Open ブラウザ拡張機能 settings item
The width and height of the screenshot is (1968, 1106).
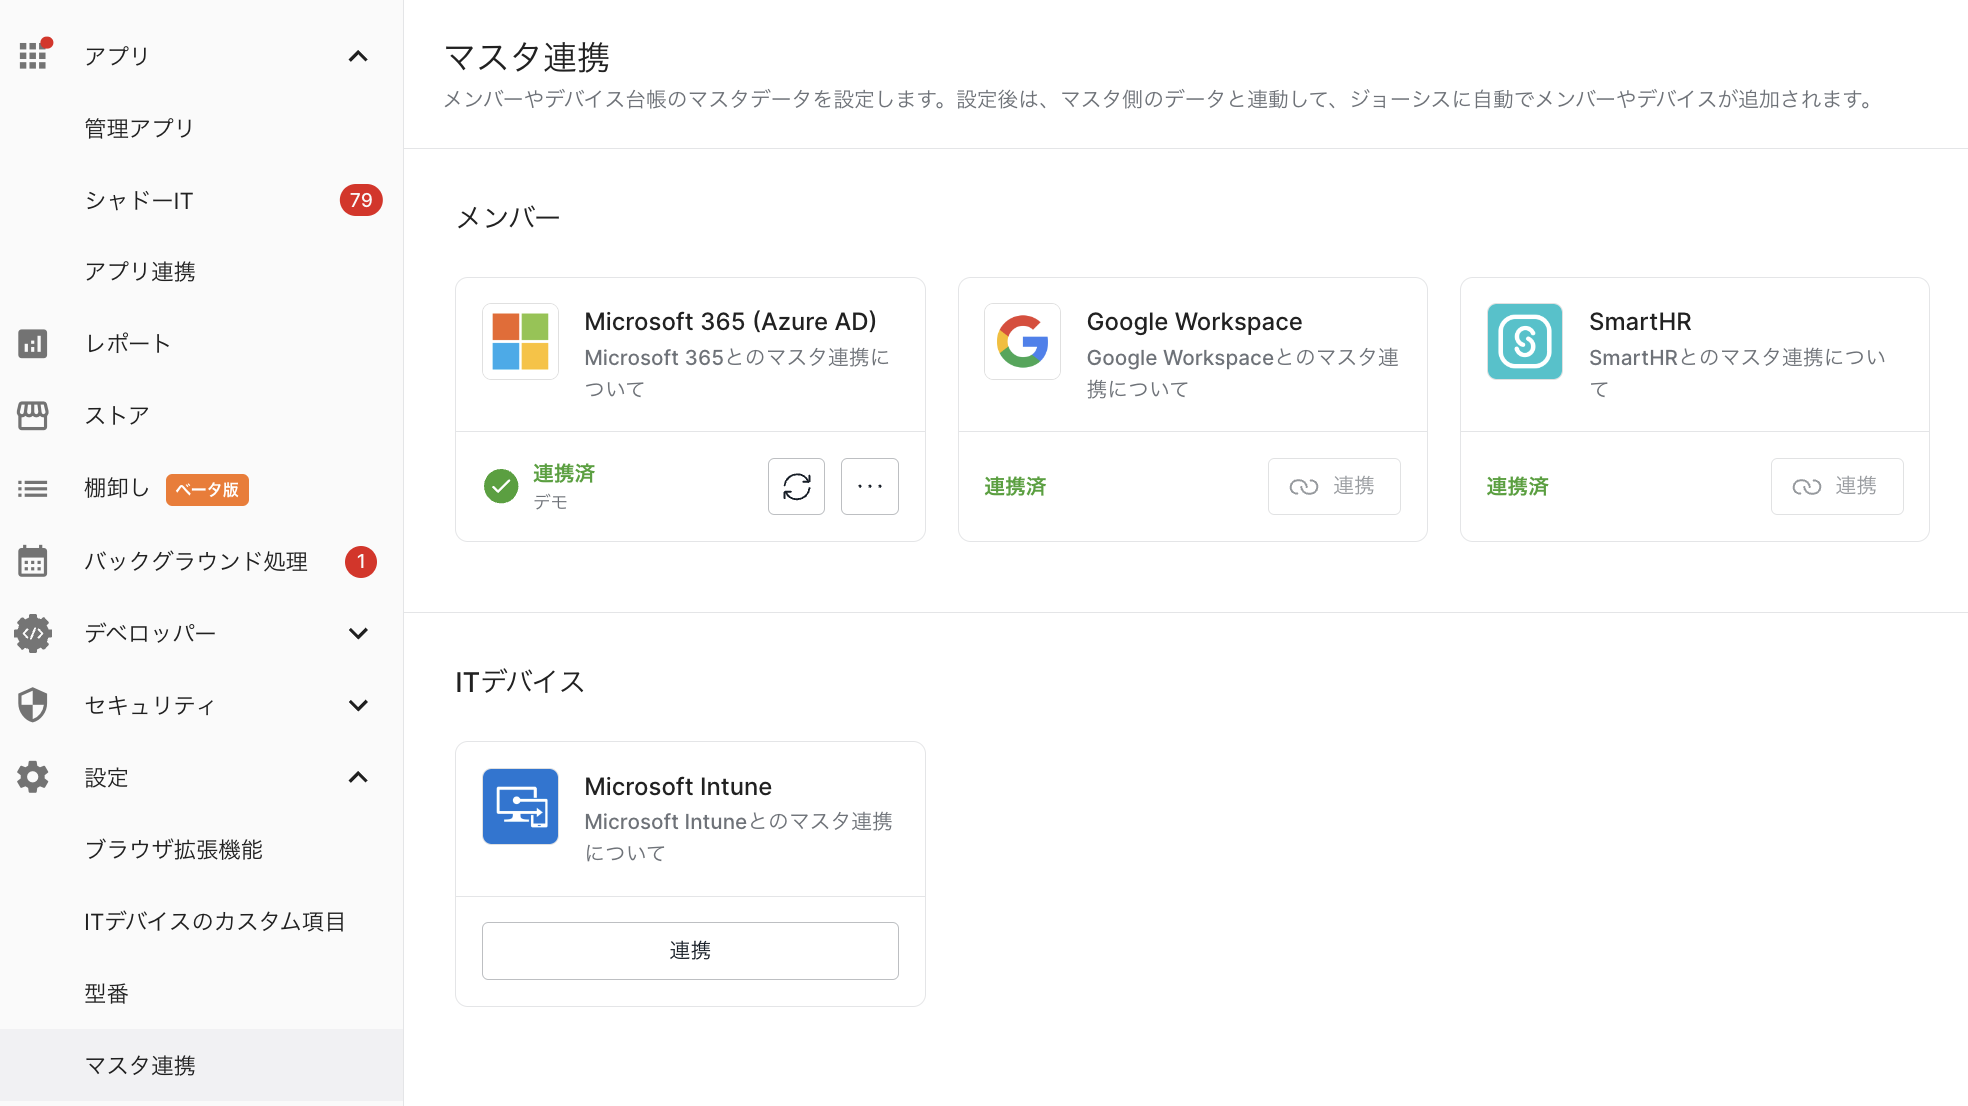(x=173, y=850)
